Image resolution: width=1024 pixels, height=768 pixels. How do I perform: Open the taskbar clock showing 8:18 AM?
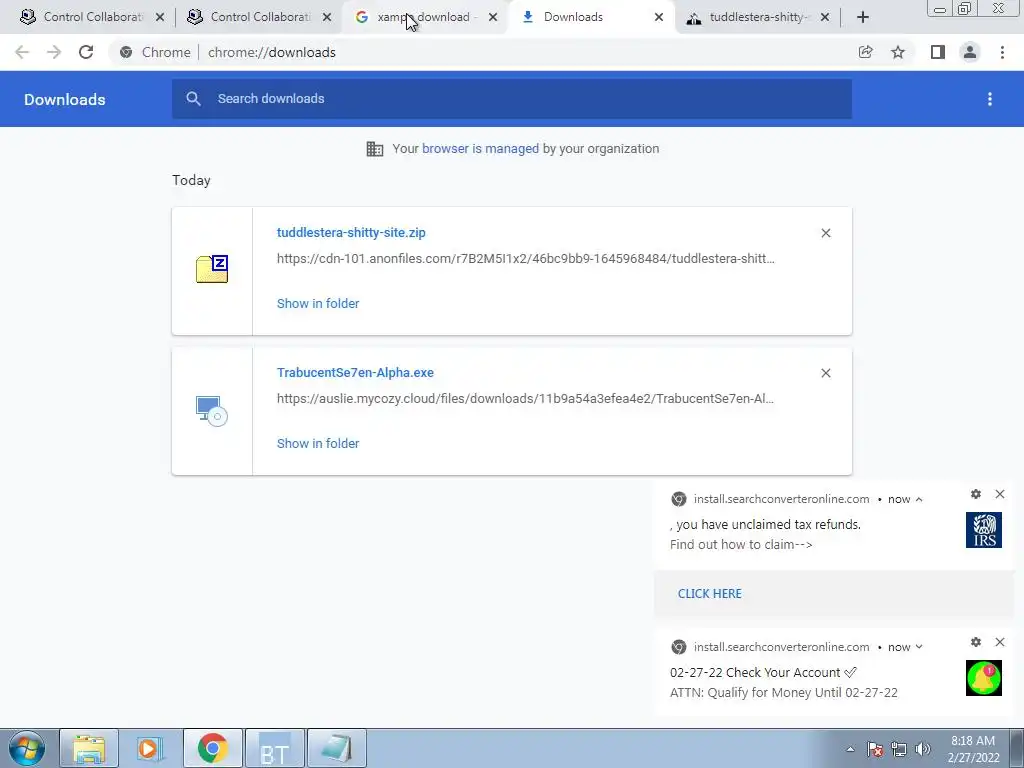[973, 749]
